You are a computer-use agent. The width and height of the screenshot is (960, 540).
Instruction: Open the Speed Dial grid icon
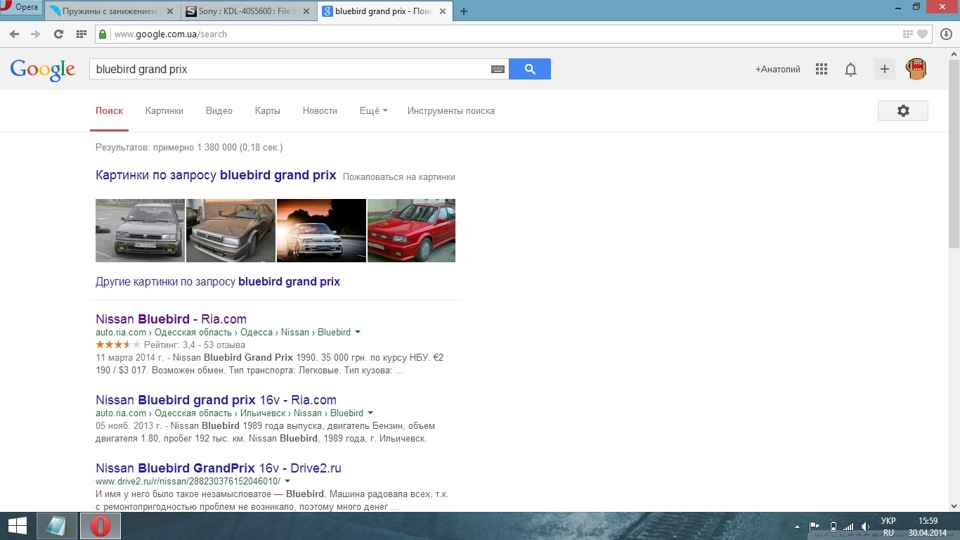(x=81, y=34)
